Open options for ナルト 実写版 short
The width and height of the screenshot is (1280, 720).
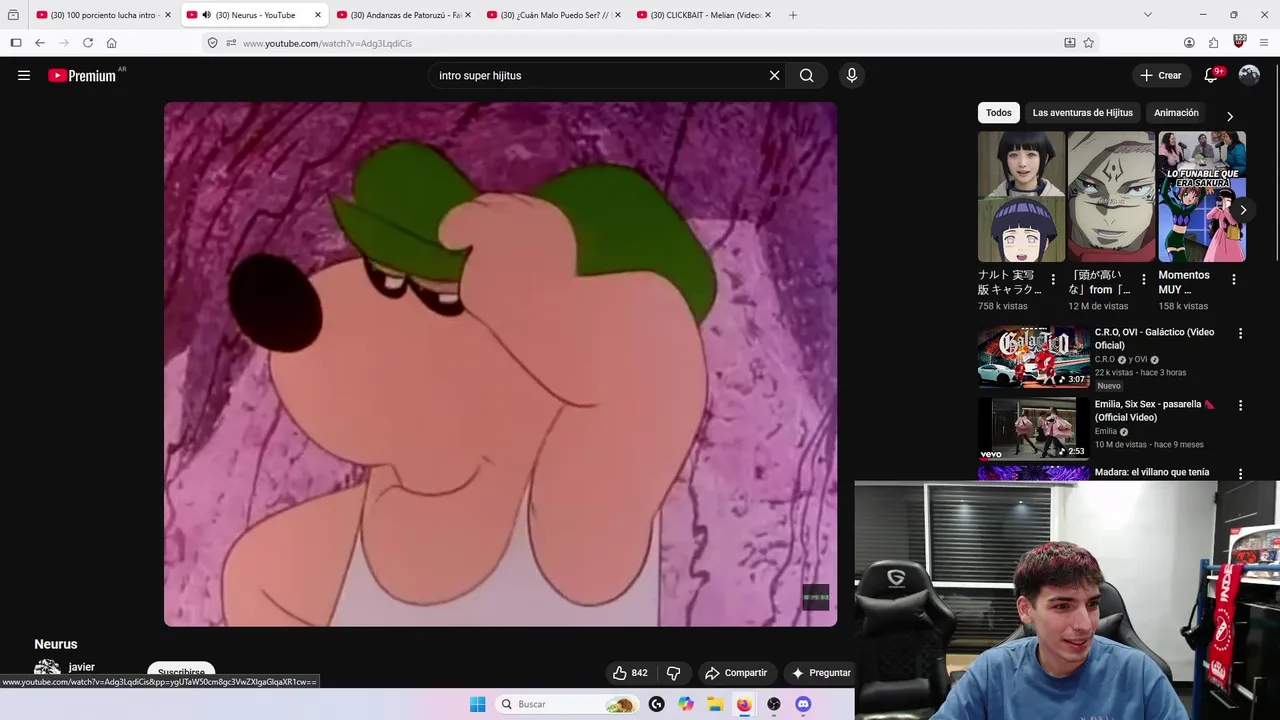click(1053, 280)
